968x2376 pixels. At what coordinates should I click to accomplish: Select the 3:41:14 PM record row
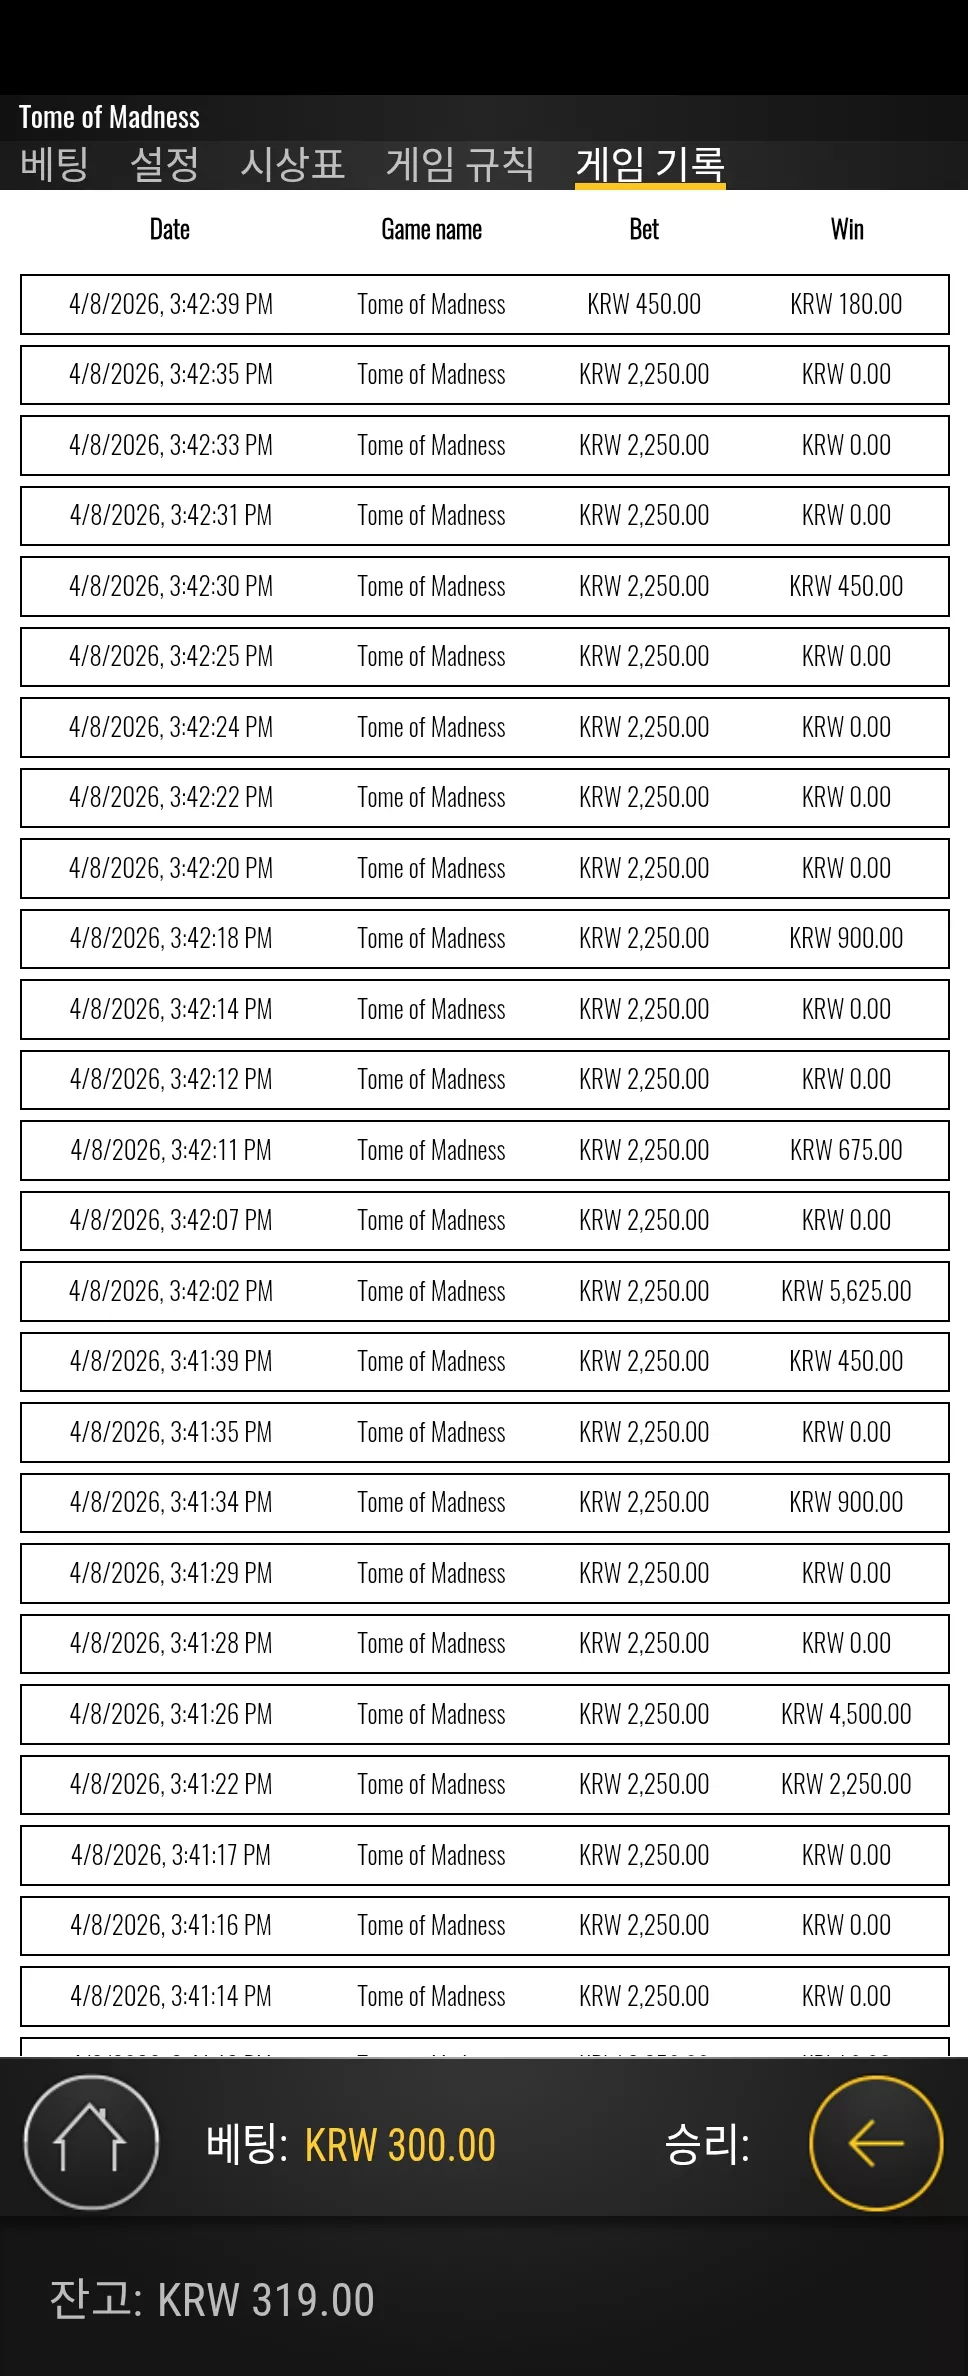point(485,1997)
